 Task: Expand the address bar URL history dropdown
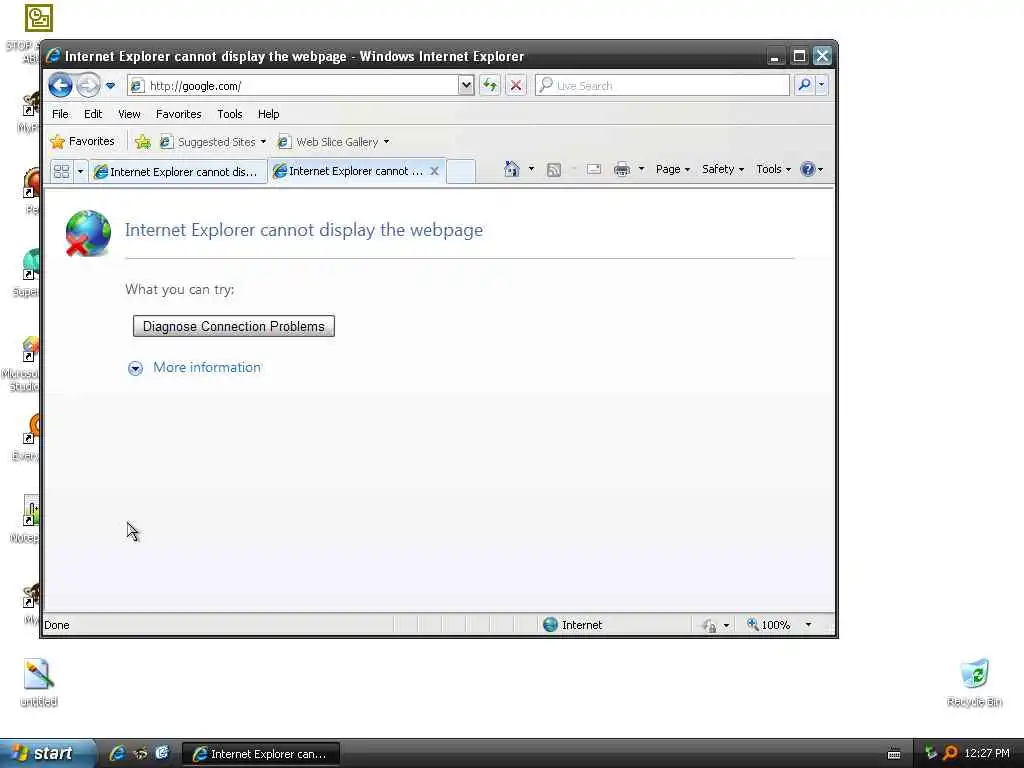pos(466,86)
